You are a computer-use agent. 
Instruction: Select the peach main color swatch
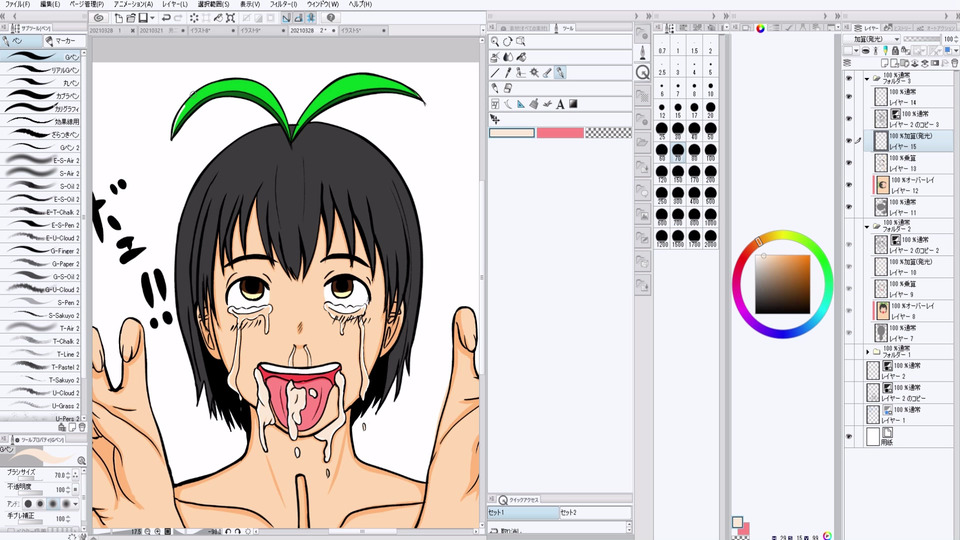[x=512, y=133]
